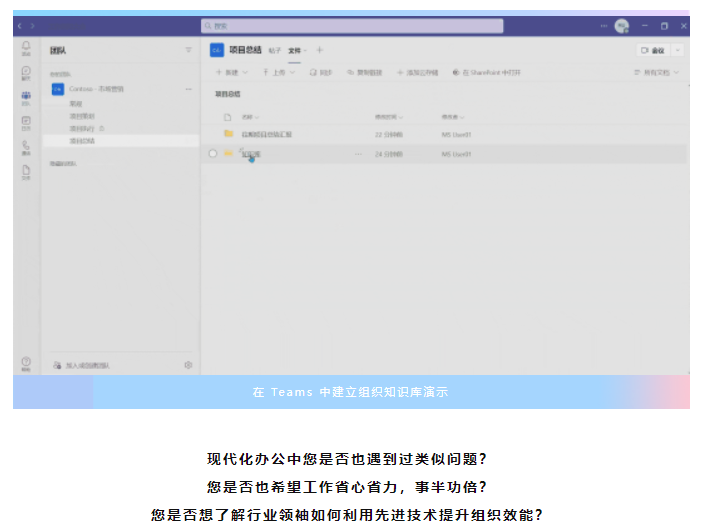Open the Help question mark icon
Screen dimensions: 707x530
click(26, 364)
